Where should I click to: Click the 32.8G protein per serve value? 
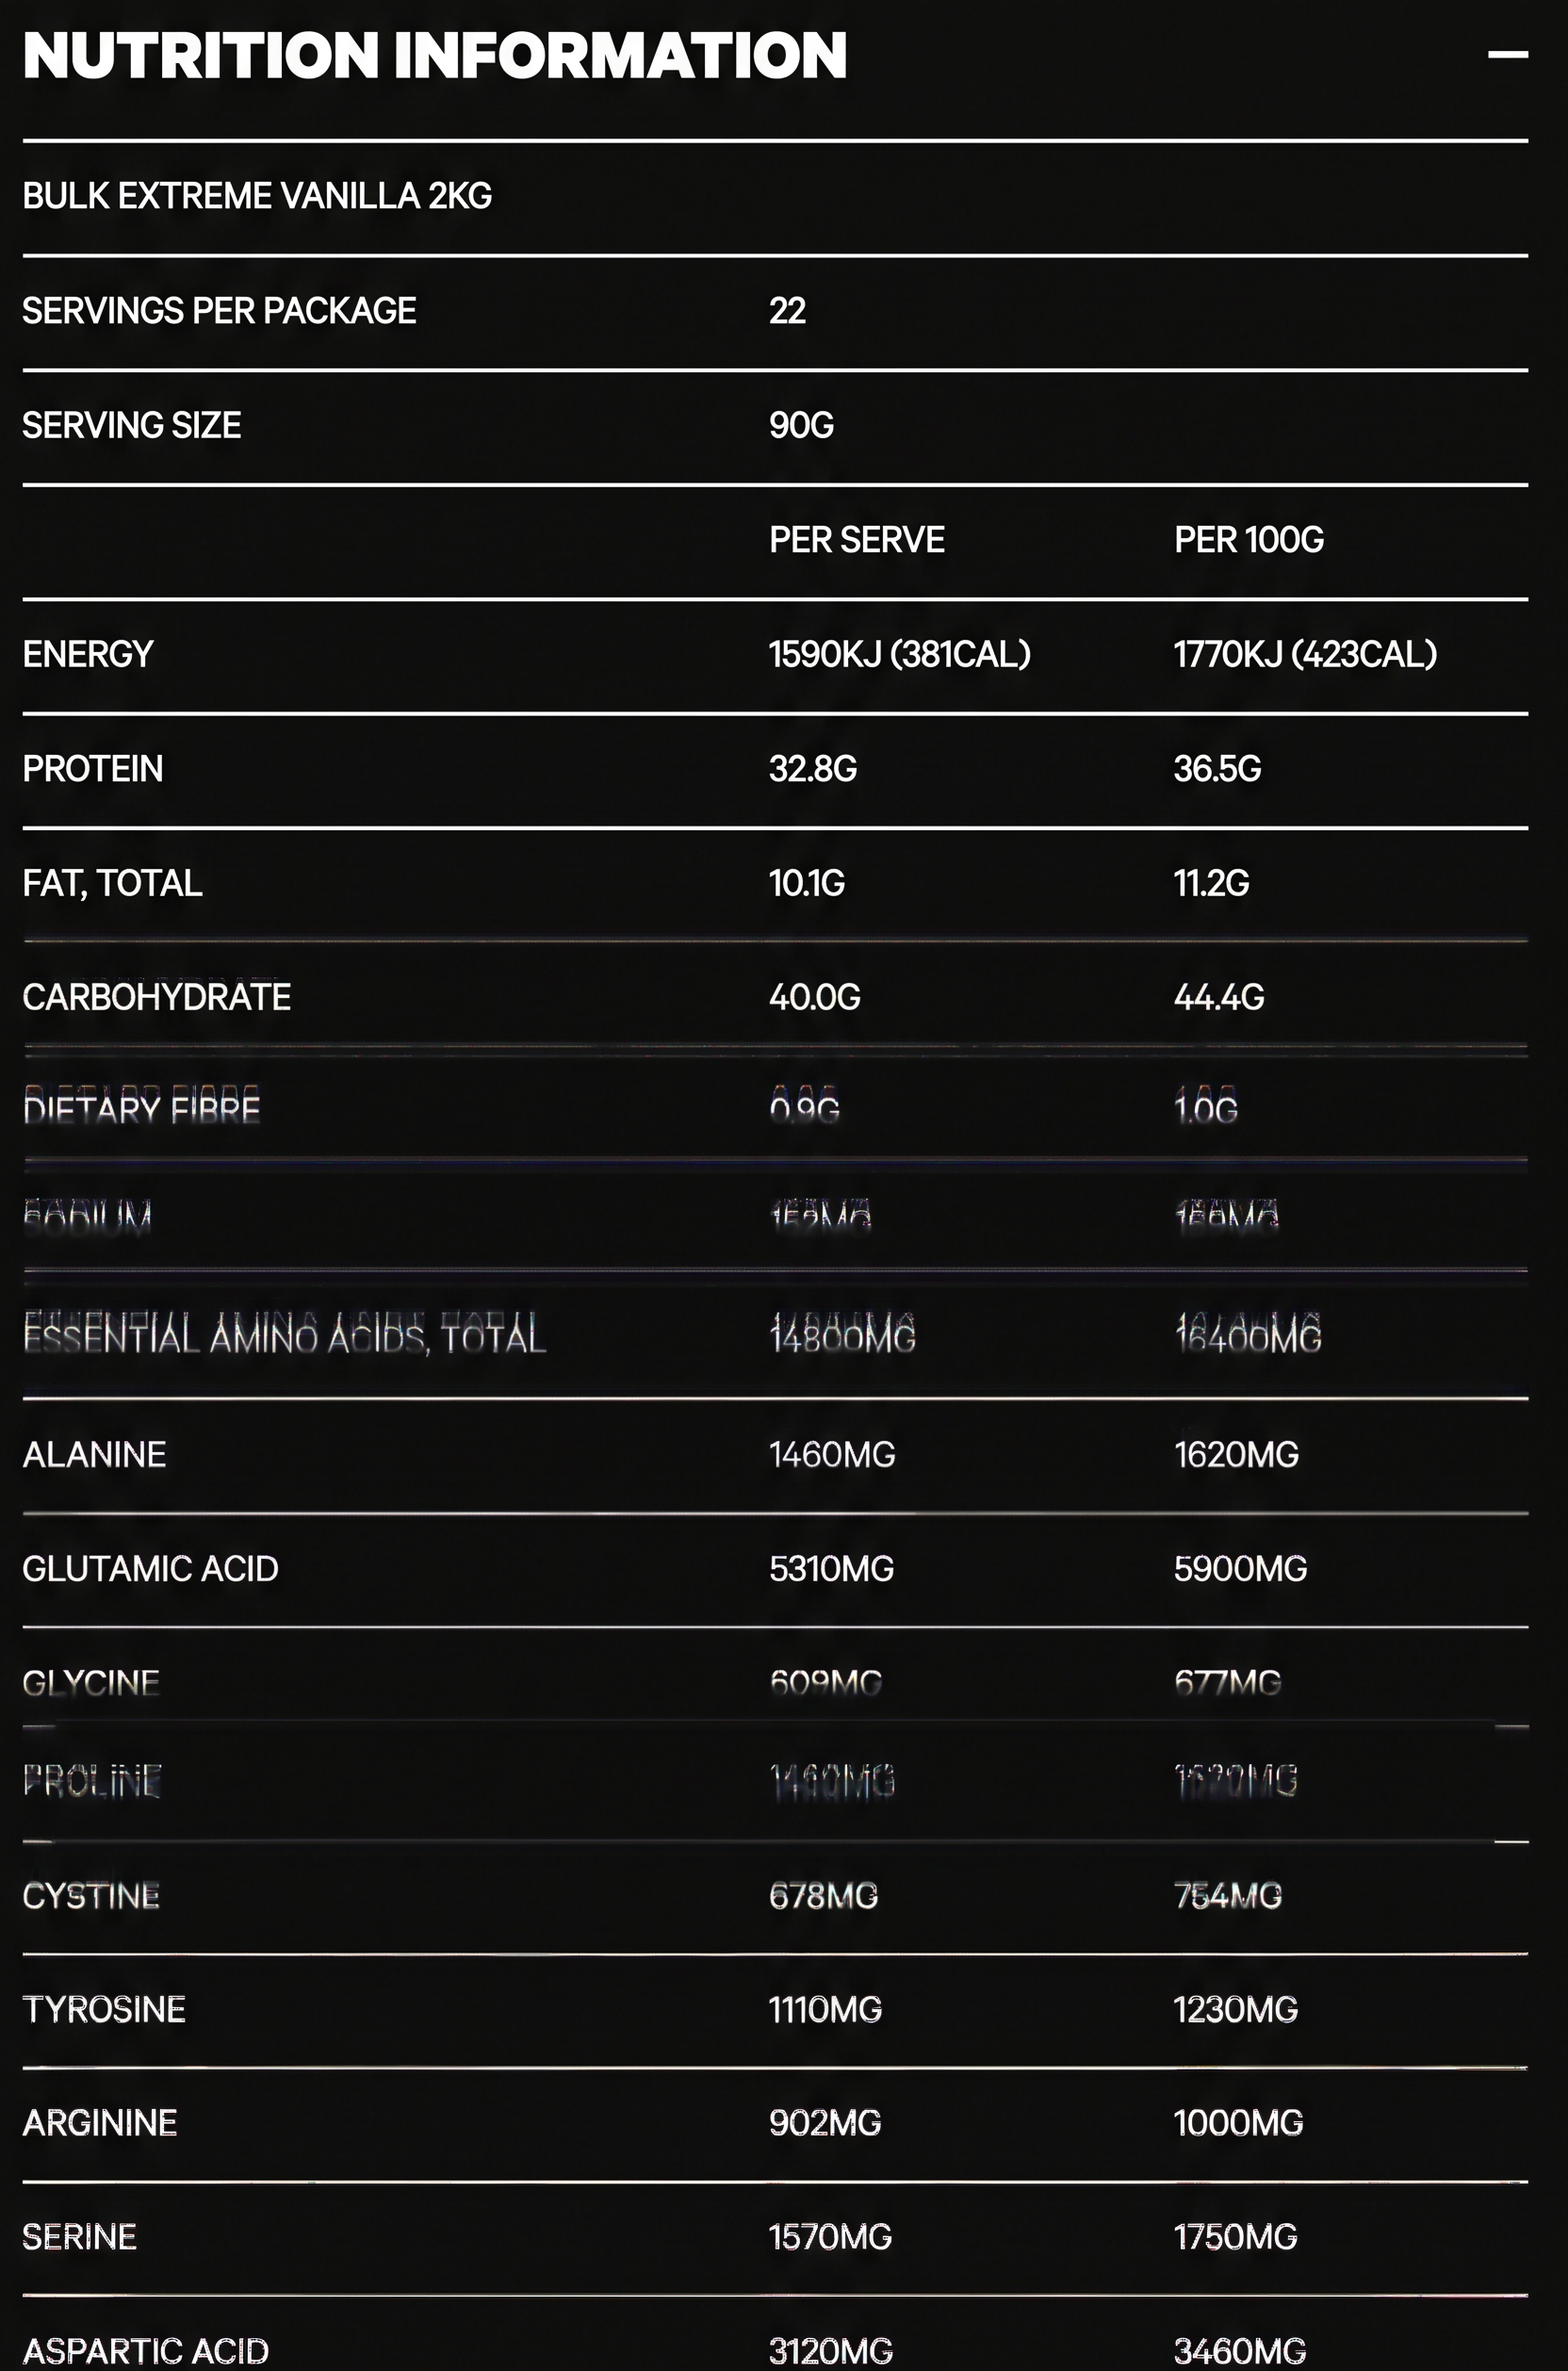pos(812,769)
